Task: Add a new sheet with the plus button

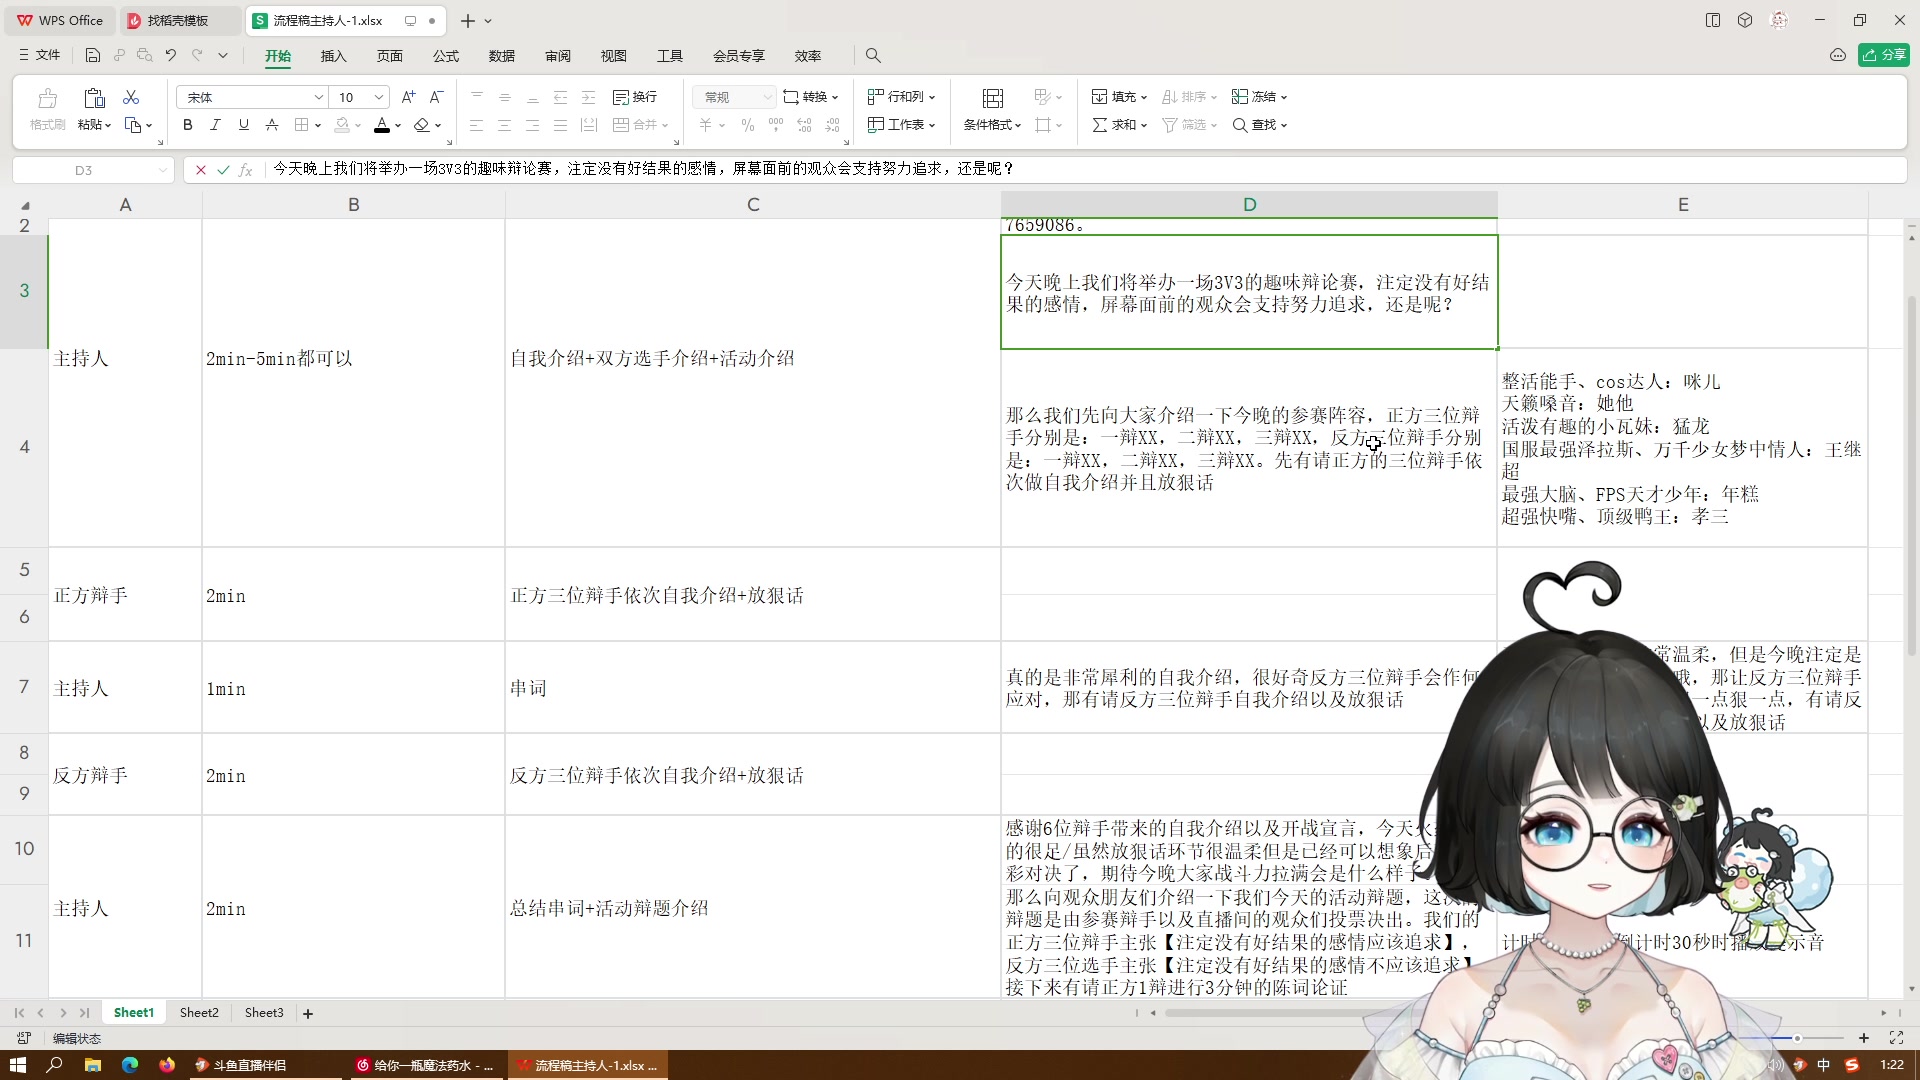Action: coord(307,1013)
